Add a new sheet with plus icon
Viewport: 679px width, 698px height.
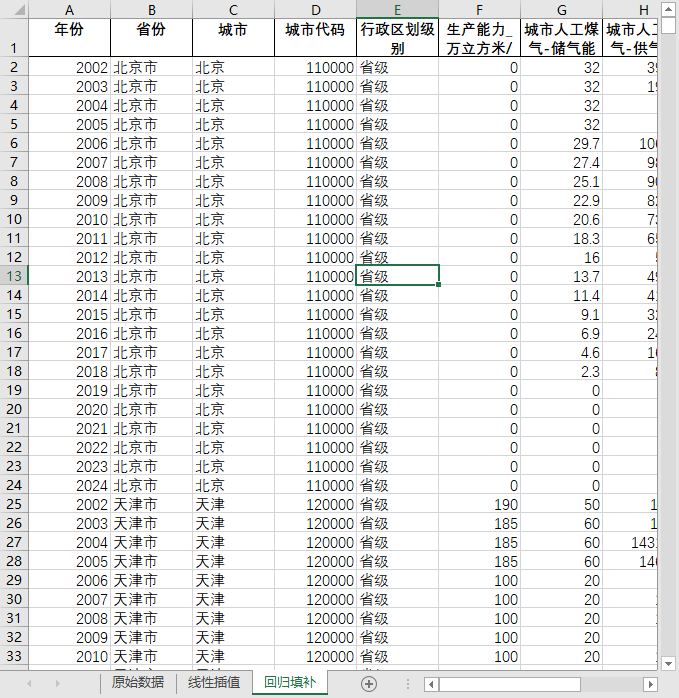[369, 683]
